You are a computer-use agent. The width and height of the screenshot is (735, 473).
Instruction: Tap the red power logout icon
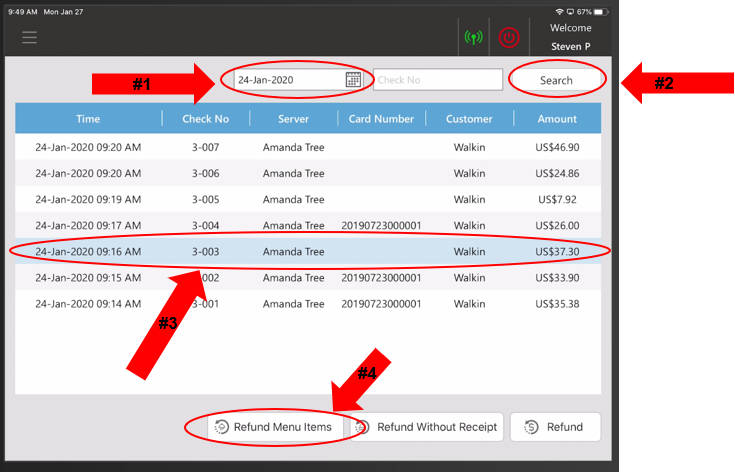(x=509, y=38)
